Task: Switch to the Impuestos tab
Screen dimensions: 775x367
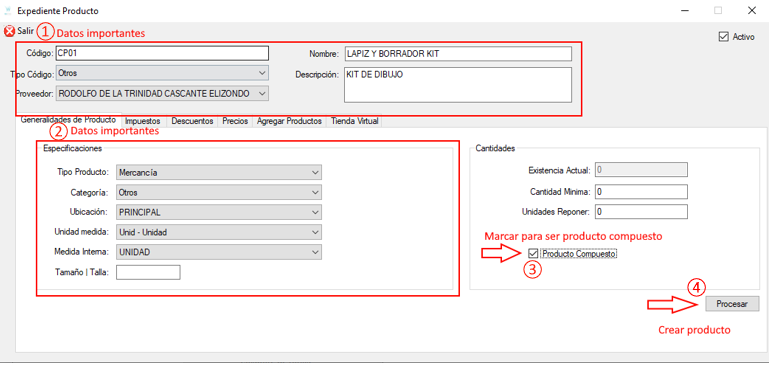Action: click(x=142, y=121)
